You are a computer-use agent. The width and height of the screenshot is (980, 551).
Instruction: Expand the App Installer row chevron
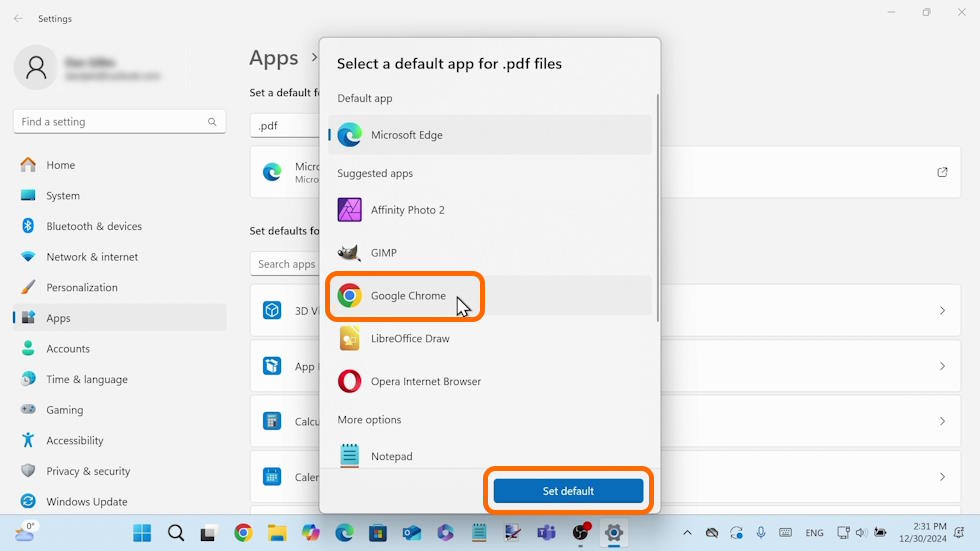coord(942,366)
